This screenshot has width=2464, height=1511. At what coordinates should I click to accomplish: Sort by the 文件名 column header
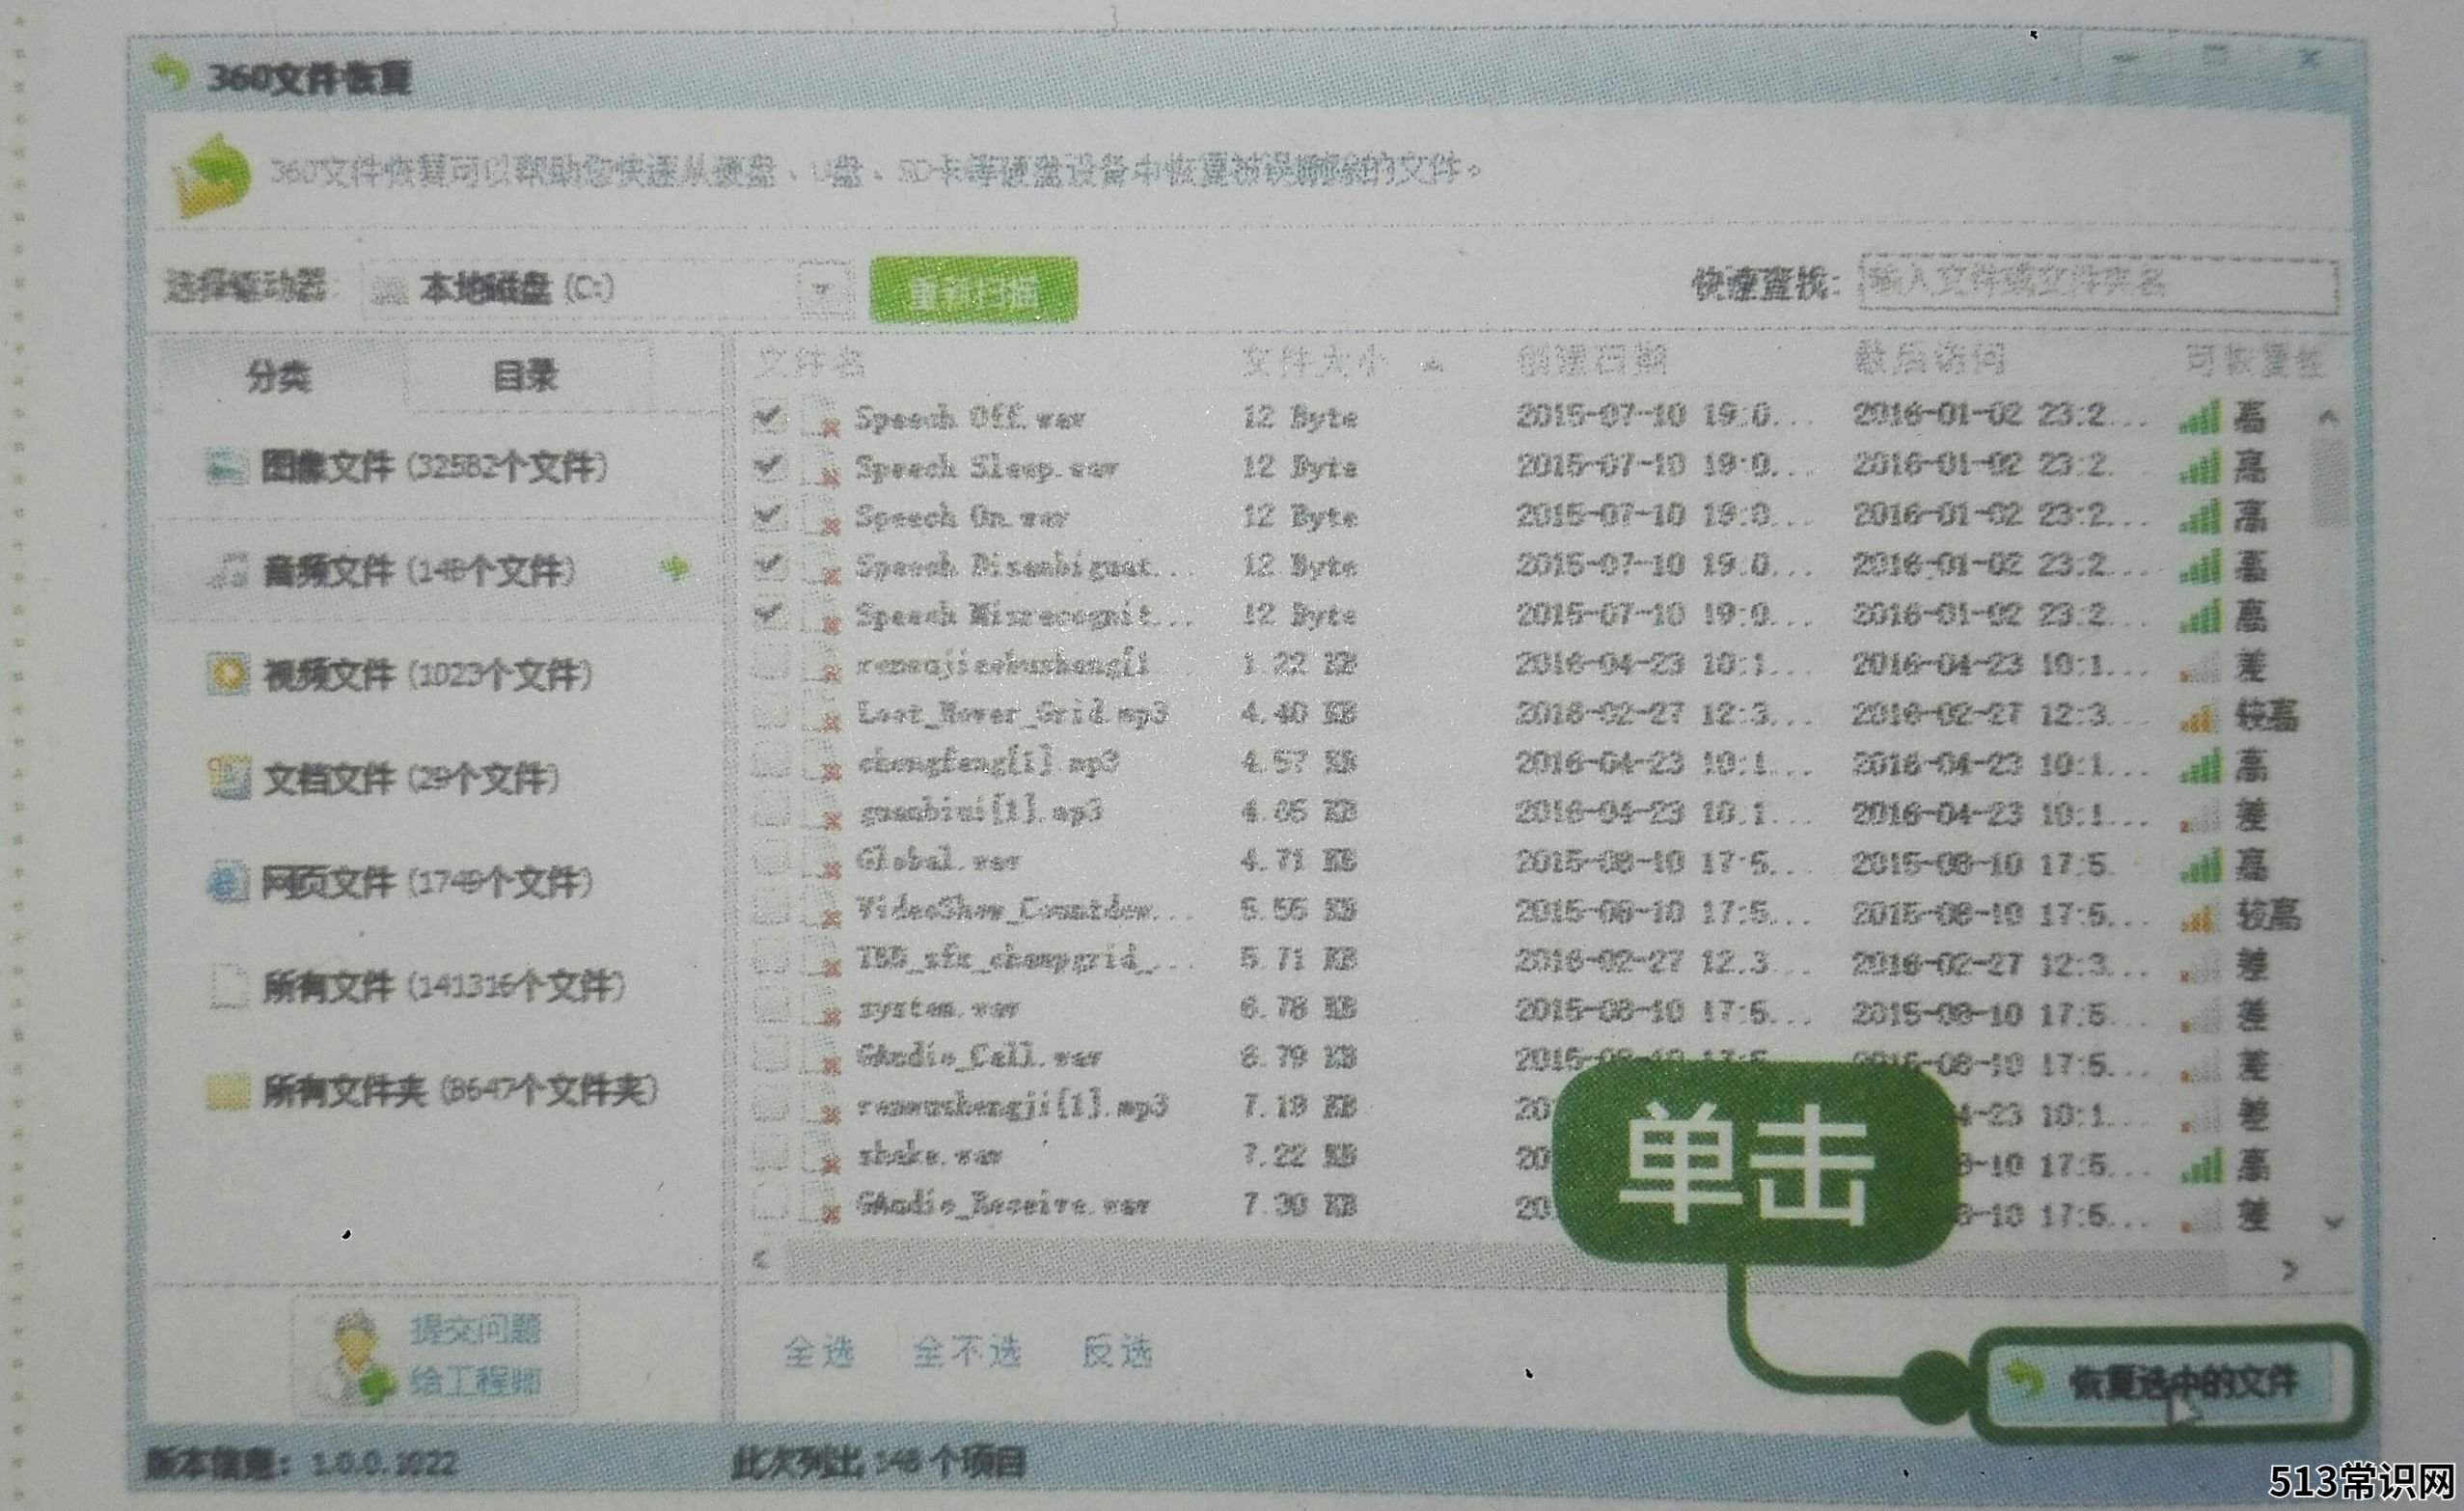pyautogui.click(x=810, y=362)
